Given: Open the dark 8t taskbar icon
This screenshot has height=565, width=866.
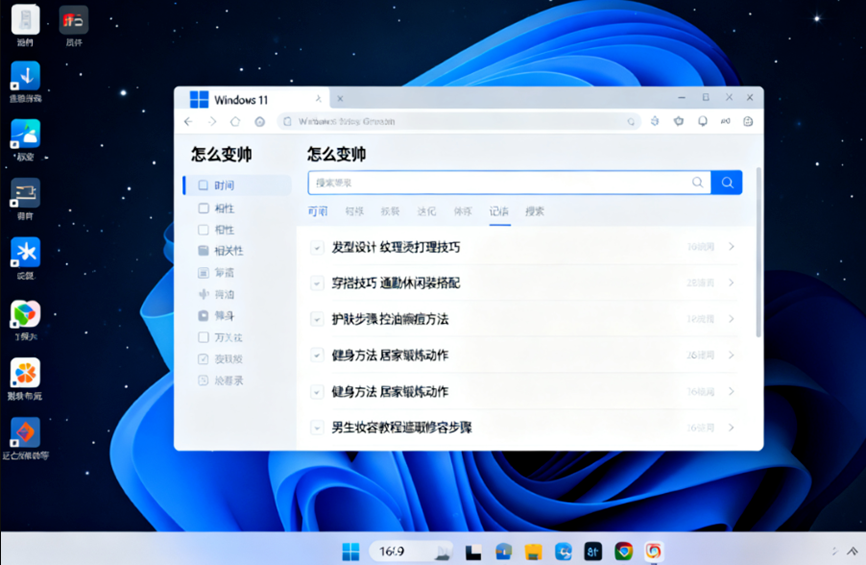Looking at the screenshot, I should point(593,551).
